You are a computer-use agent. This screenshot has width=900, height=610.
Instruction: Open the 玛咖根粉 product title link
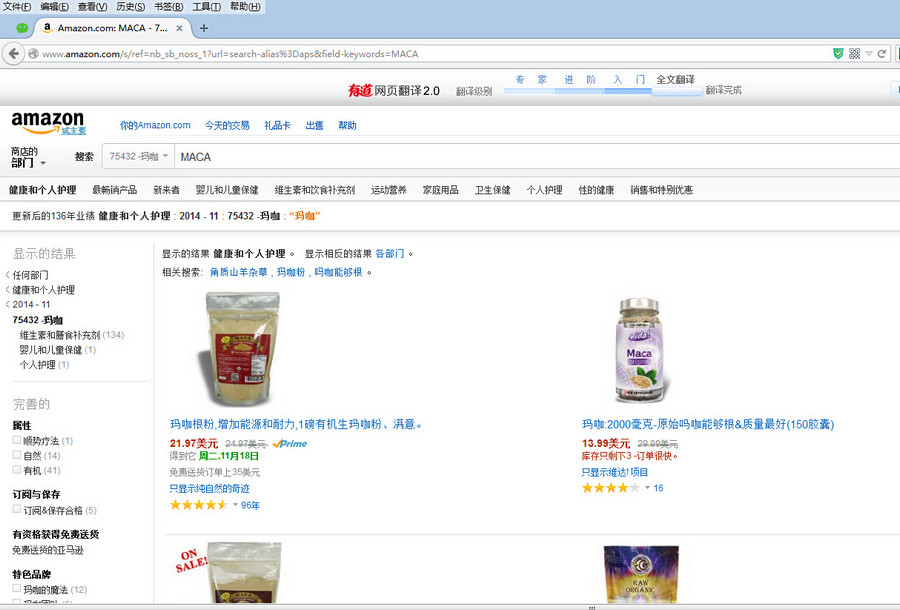tap(296, 424)
